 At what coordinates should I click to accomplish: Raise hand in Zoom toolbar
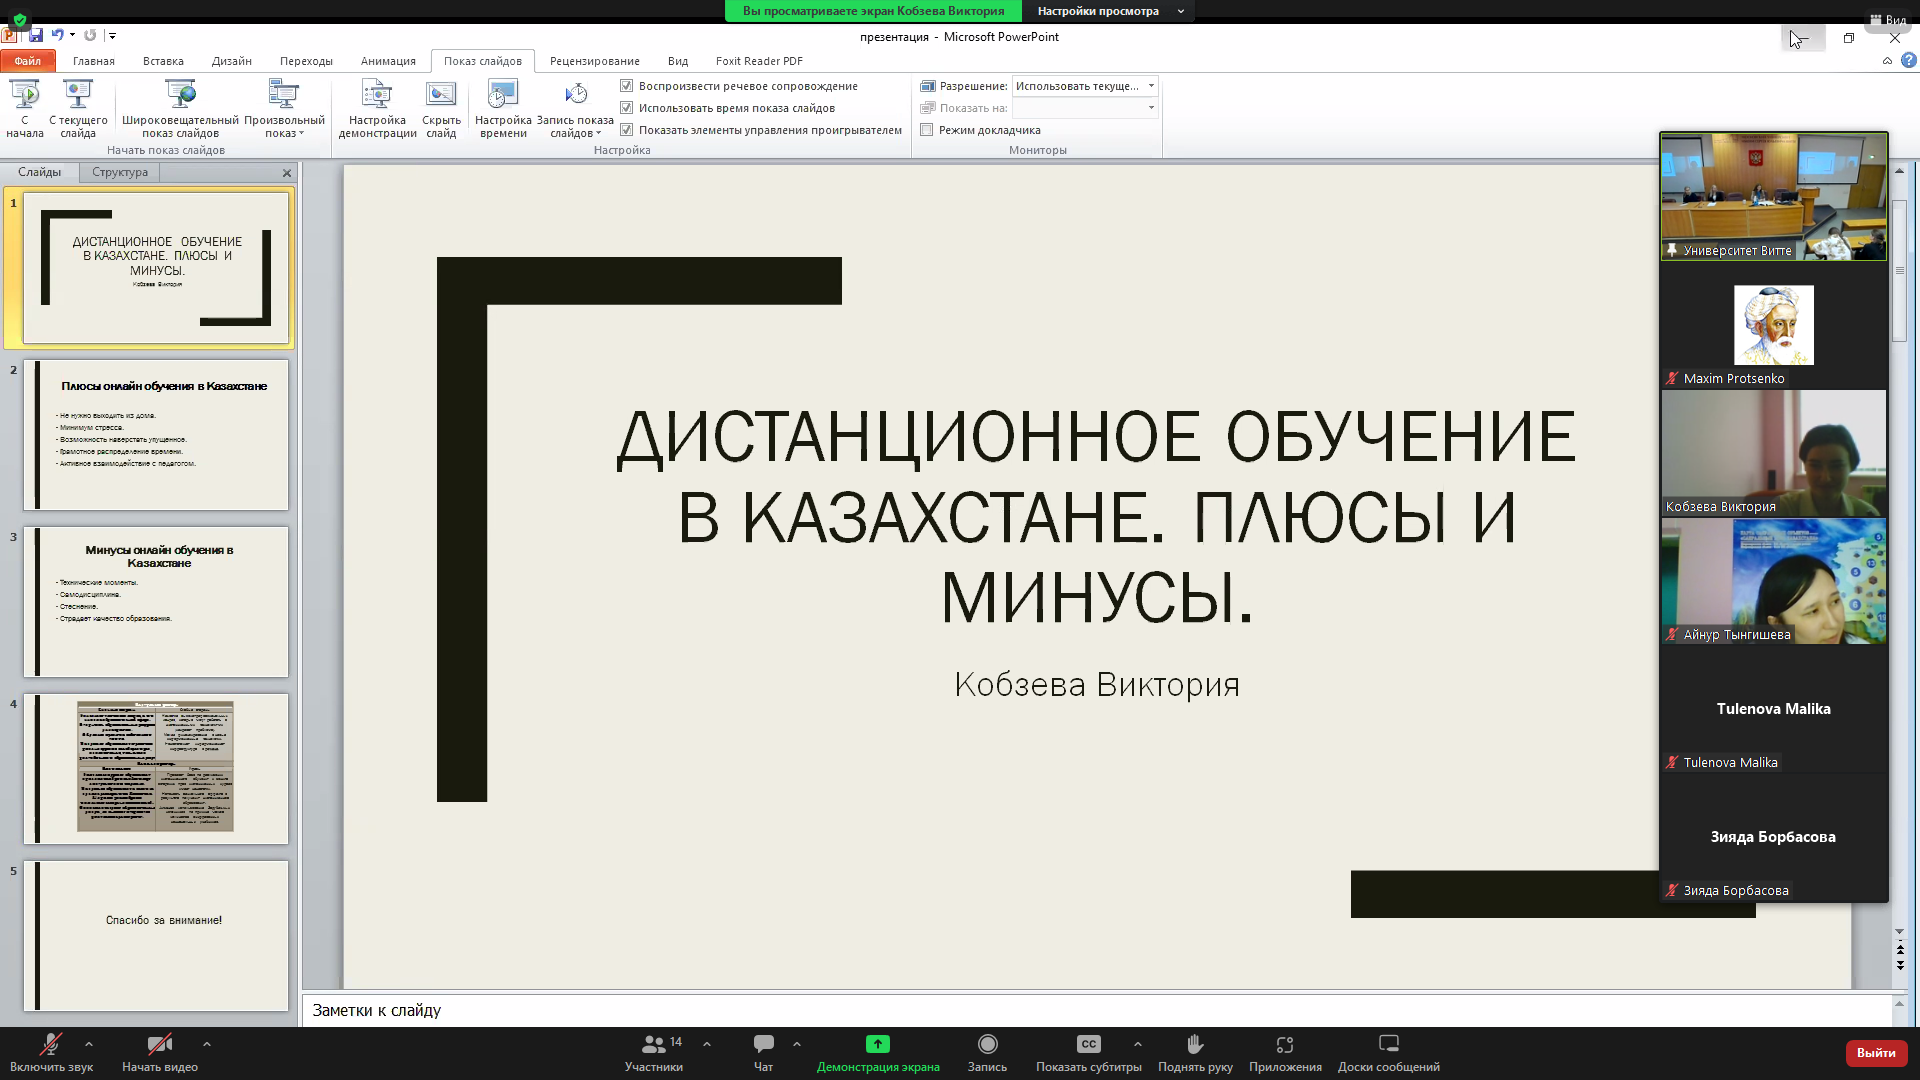[x=1195, y=1052]
